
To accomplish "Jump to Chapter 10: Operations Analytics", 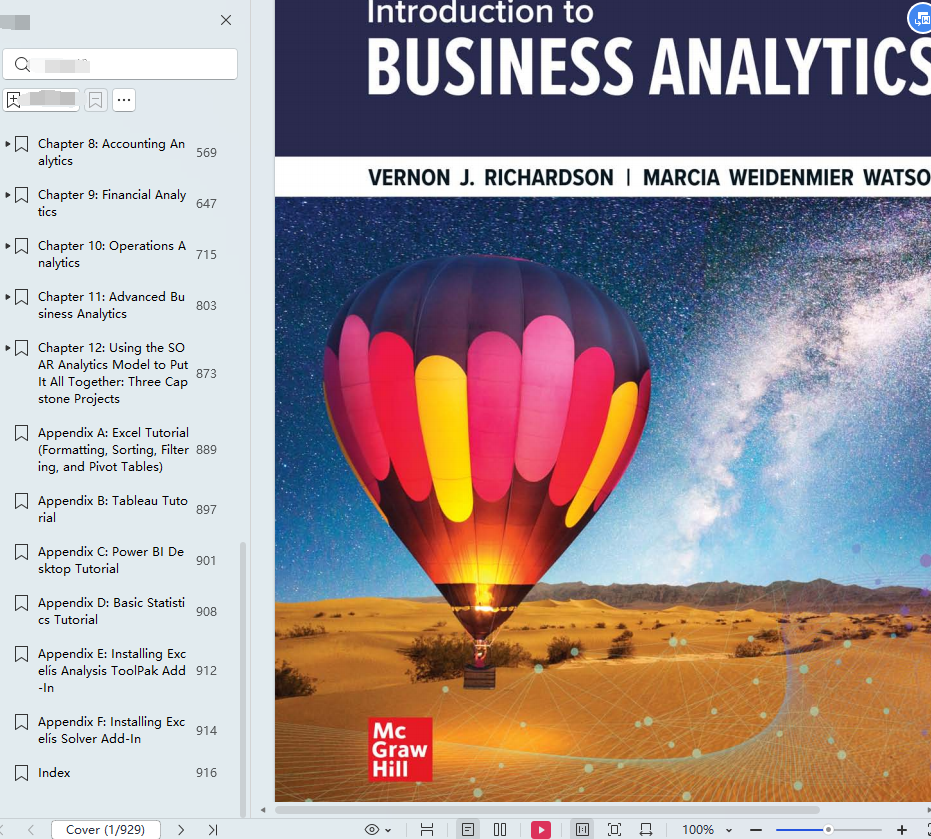I will tap(112, 255).
